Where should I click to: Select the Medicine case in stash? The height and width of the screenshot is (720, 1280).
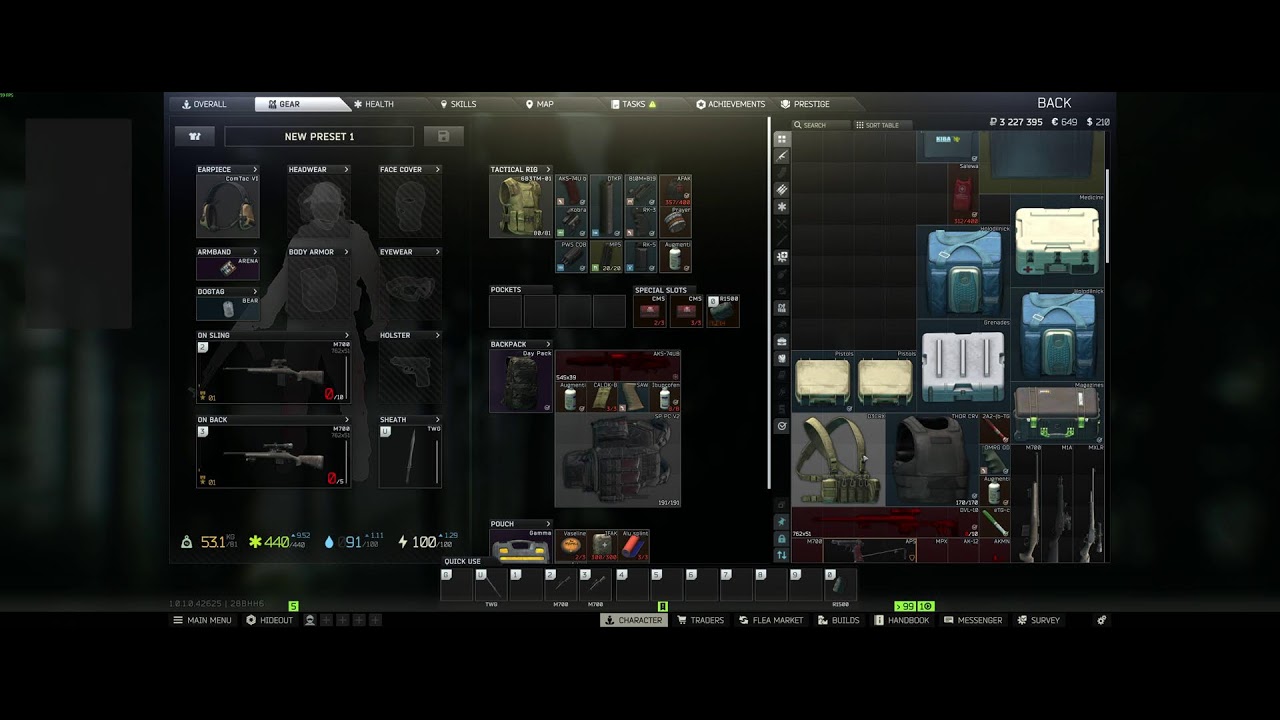point(1057,240)
